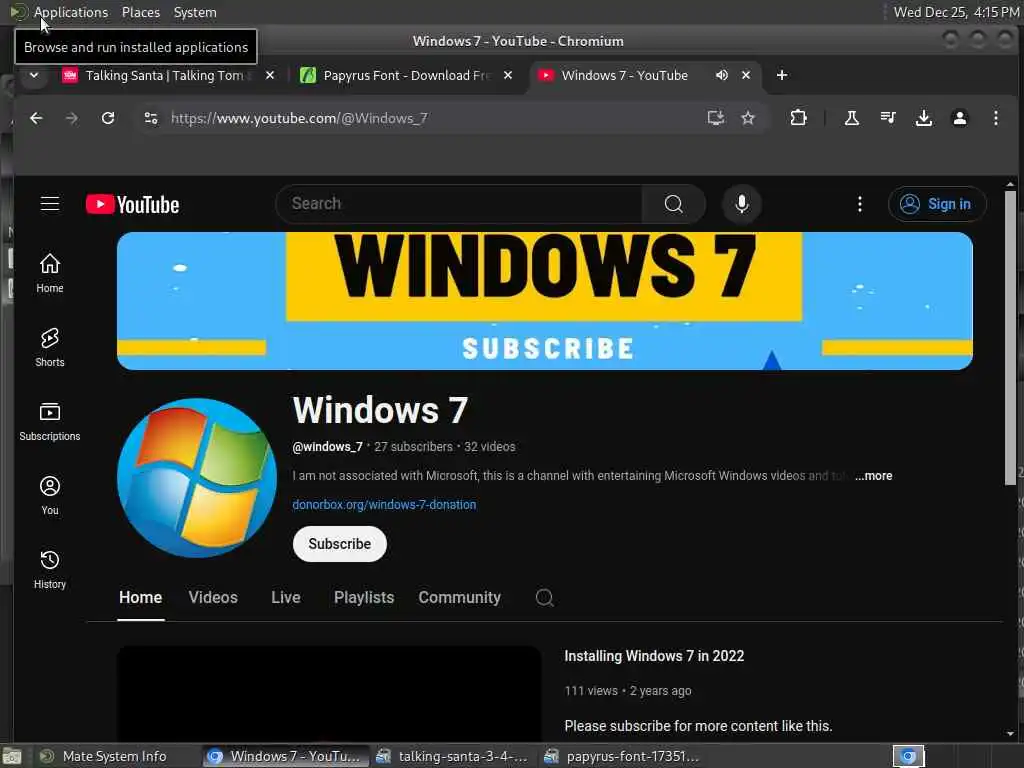
Task: Open Installing Windows 7 in 2022 video title
Action: 654,656
